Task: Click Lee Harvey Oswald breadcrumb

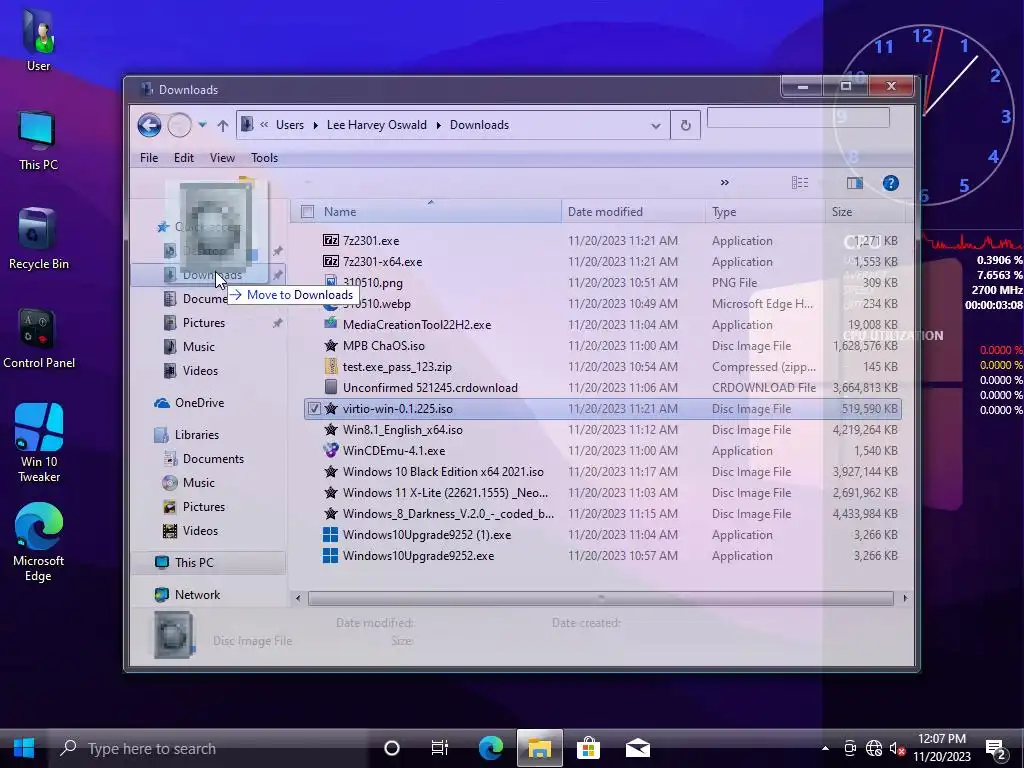Action: click(x=376, y=125)
